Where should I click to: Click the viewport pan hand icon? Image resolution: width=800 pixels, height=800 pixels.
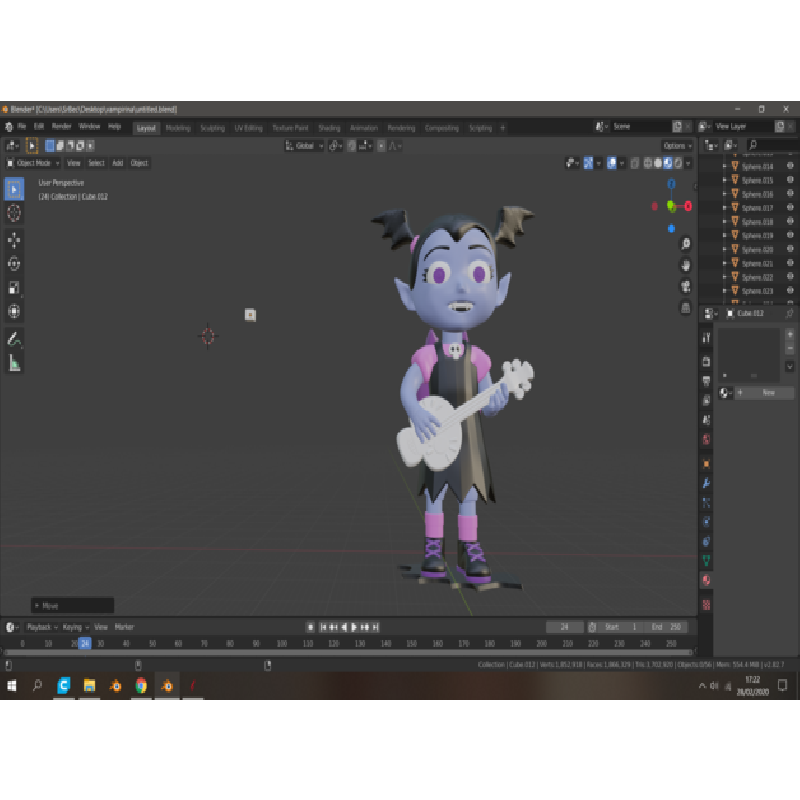click(686, 265)
